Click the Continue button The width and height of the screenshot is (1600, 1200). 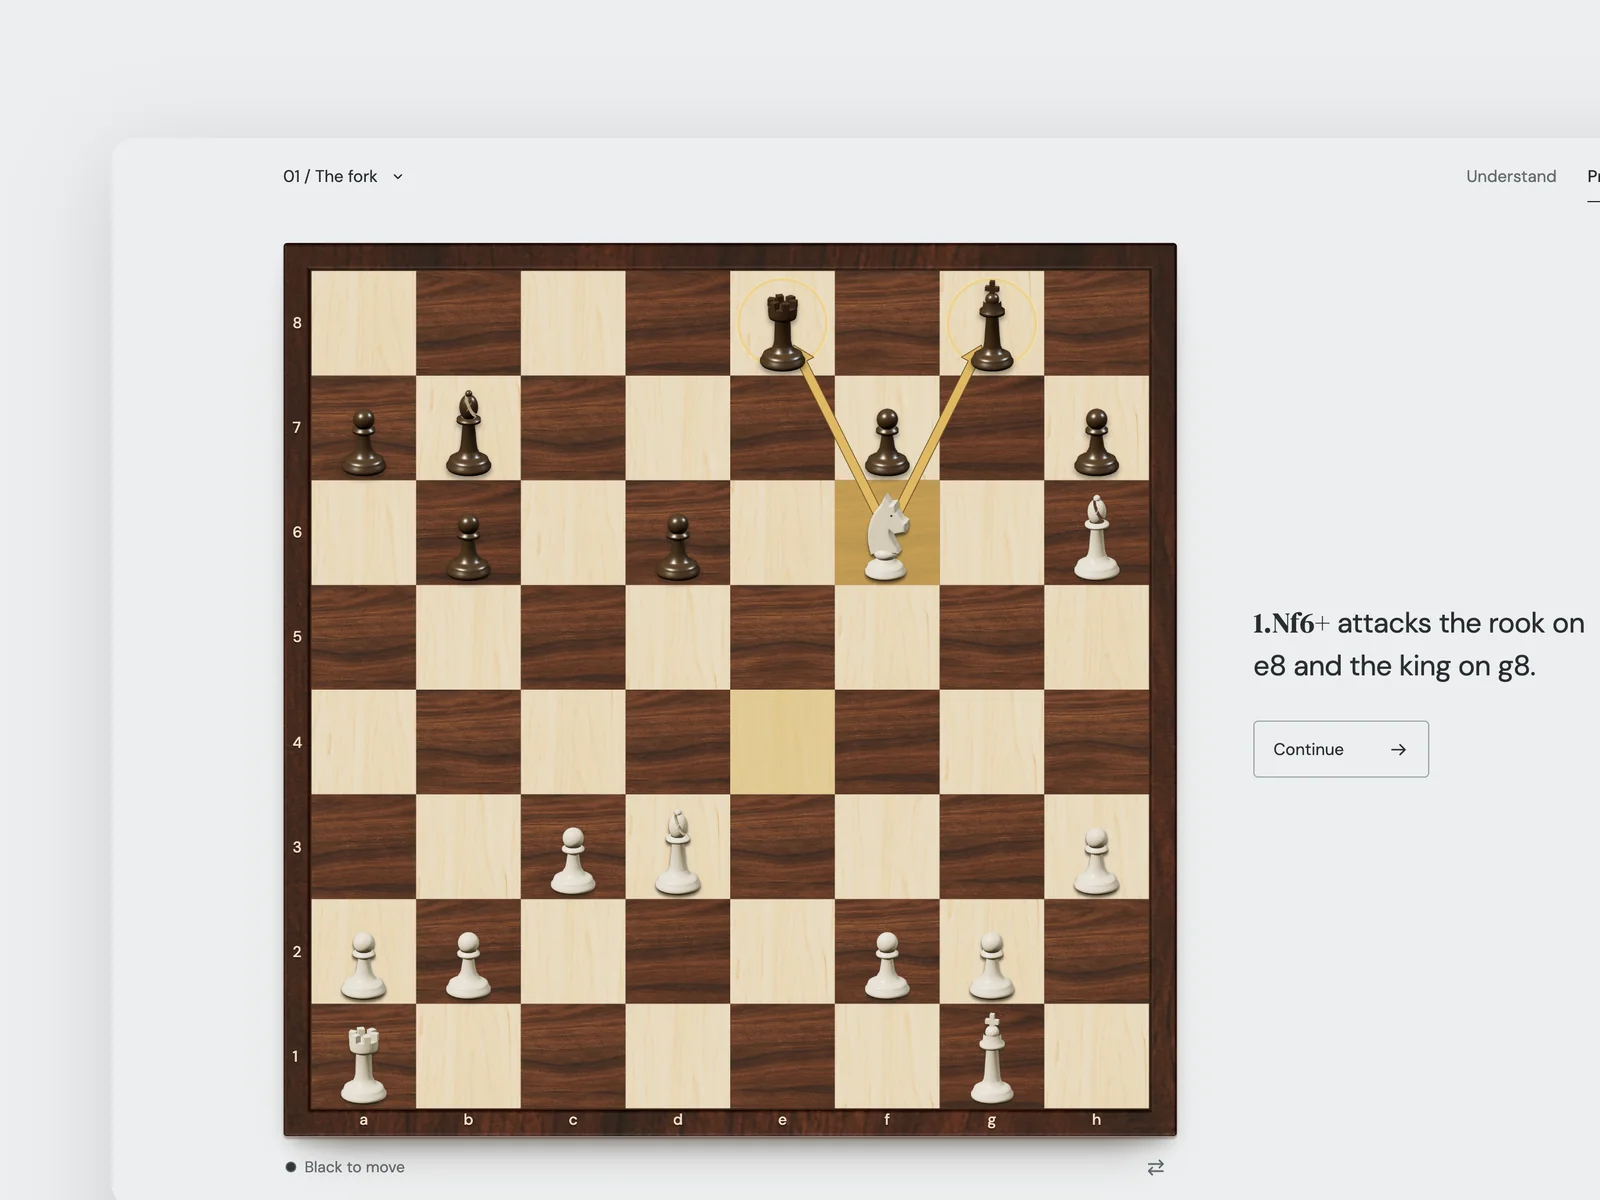coord(1341,749)
